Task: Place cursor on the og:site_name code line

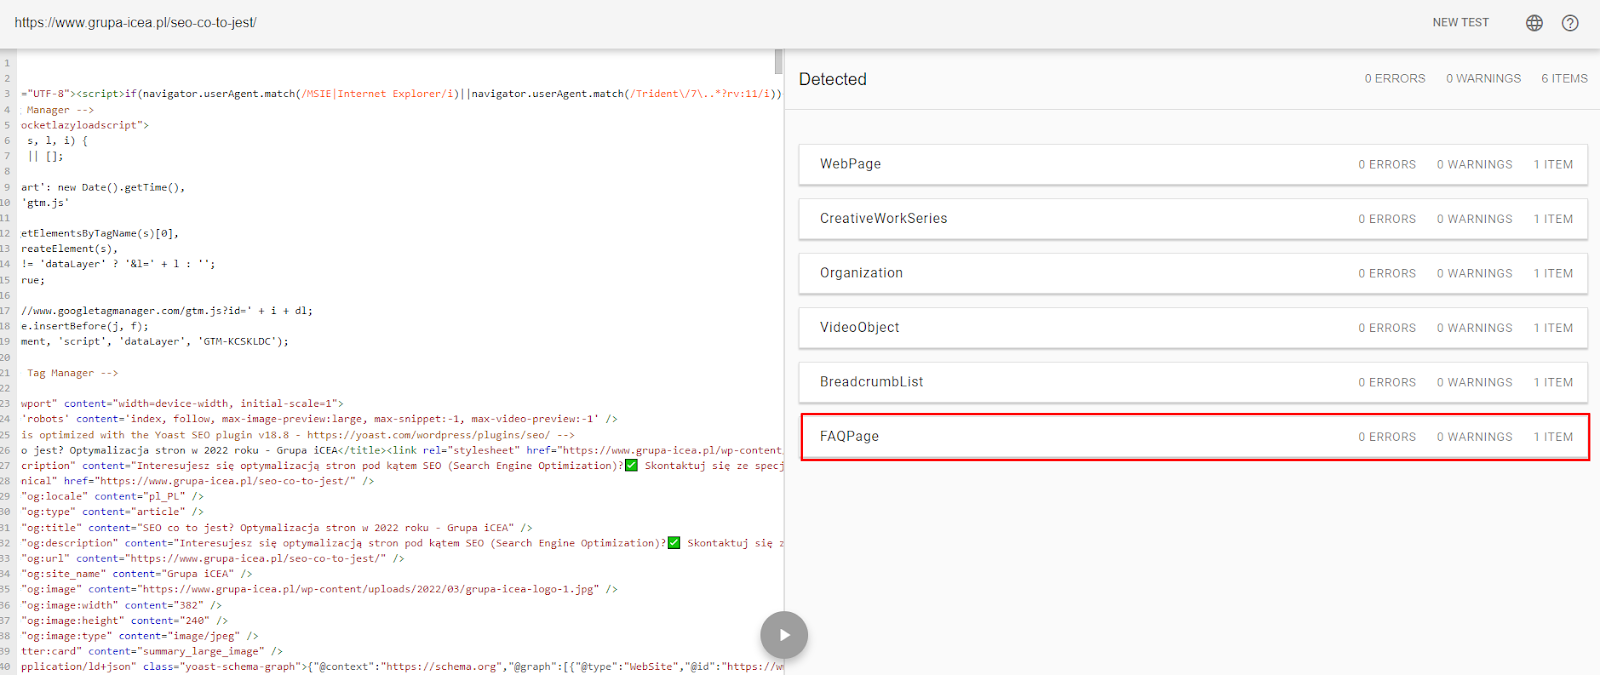Action: [140, 574]
